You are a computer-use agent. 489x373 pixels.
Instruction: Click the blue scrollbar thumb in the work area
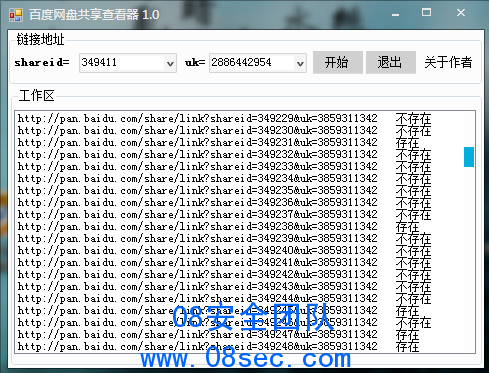click(x=469, y=157)
